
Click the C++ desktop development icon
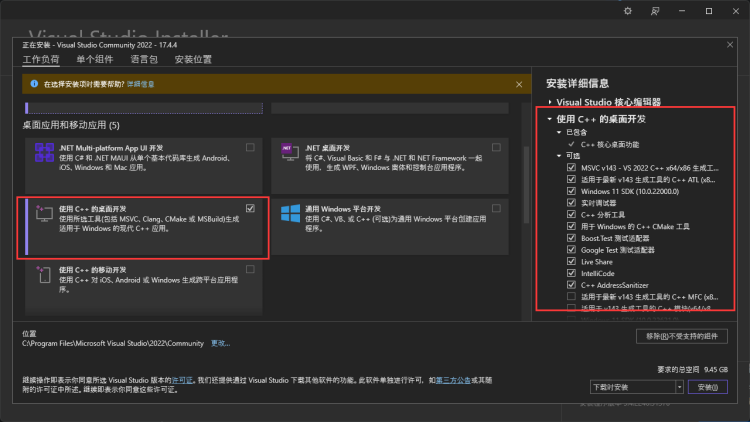click(x=44, y=213)
